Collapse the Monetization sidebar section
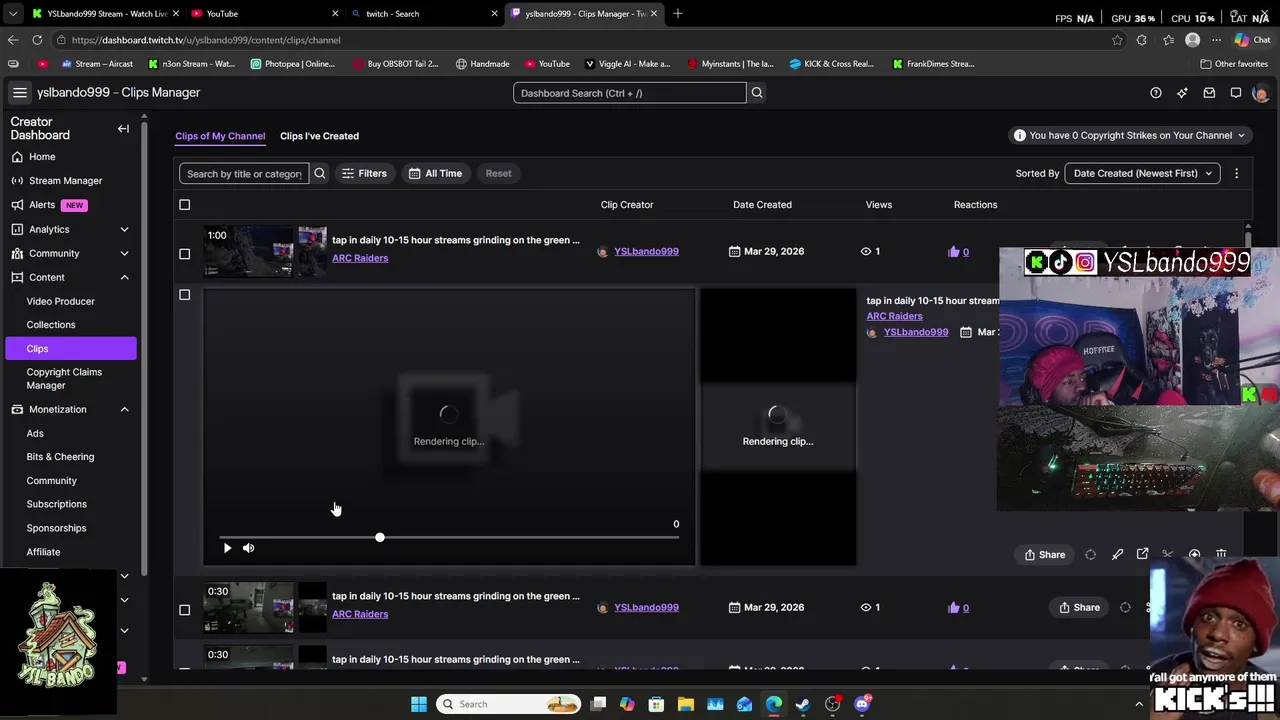1280x720 pixels. 124,409
